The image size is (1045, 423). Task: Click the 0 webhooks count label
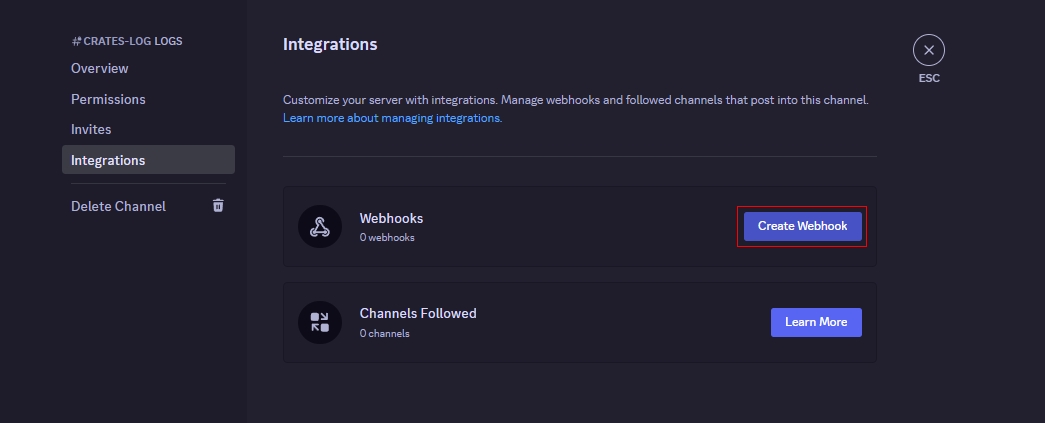click(387, 238)
